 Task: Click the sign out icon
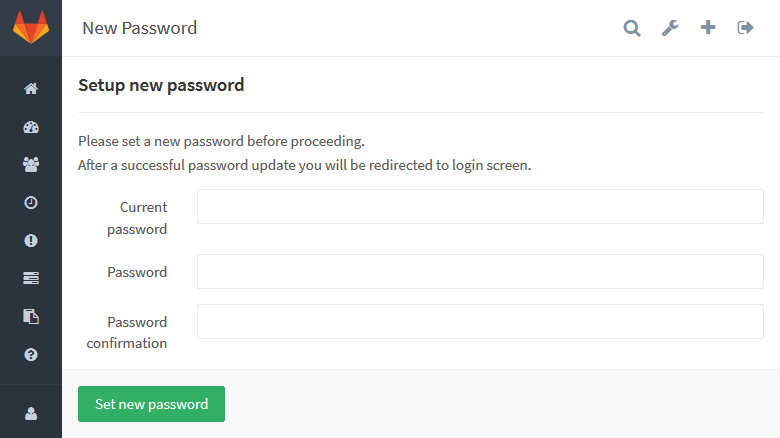pyautogui.click(x=745, y=28)
